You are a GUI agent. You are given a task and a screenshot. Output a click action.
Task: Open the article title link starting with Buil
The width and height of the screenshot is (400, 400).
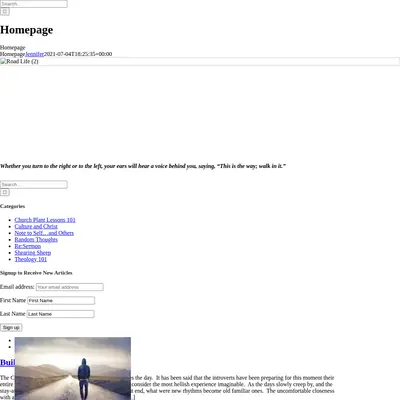[7, 363]
